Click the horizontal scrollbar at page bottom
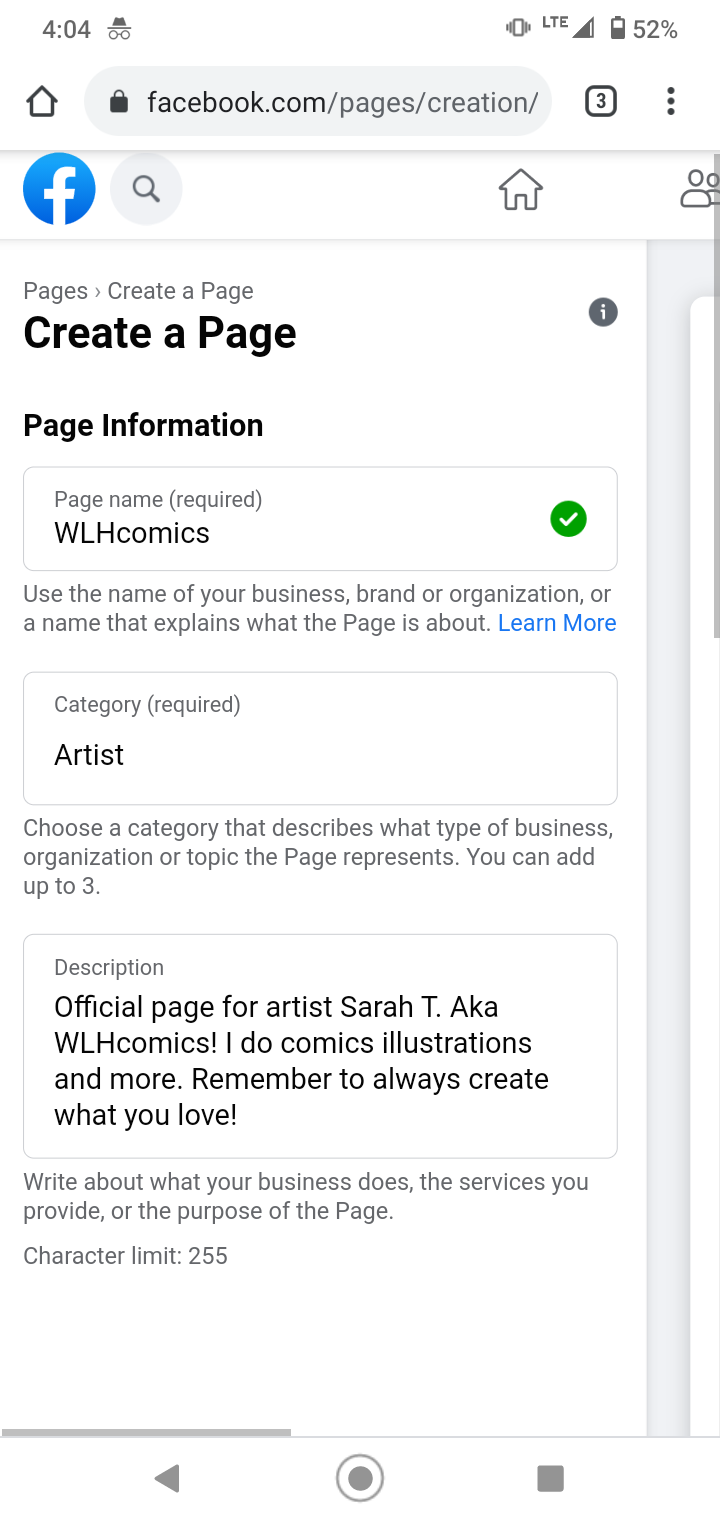The height and width of the screenshot is (1520, 720). pos(147,1432)
